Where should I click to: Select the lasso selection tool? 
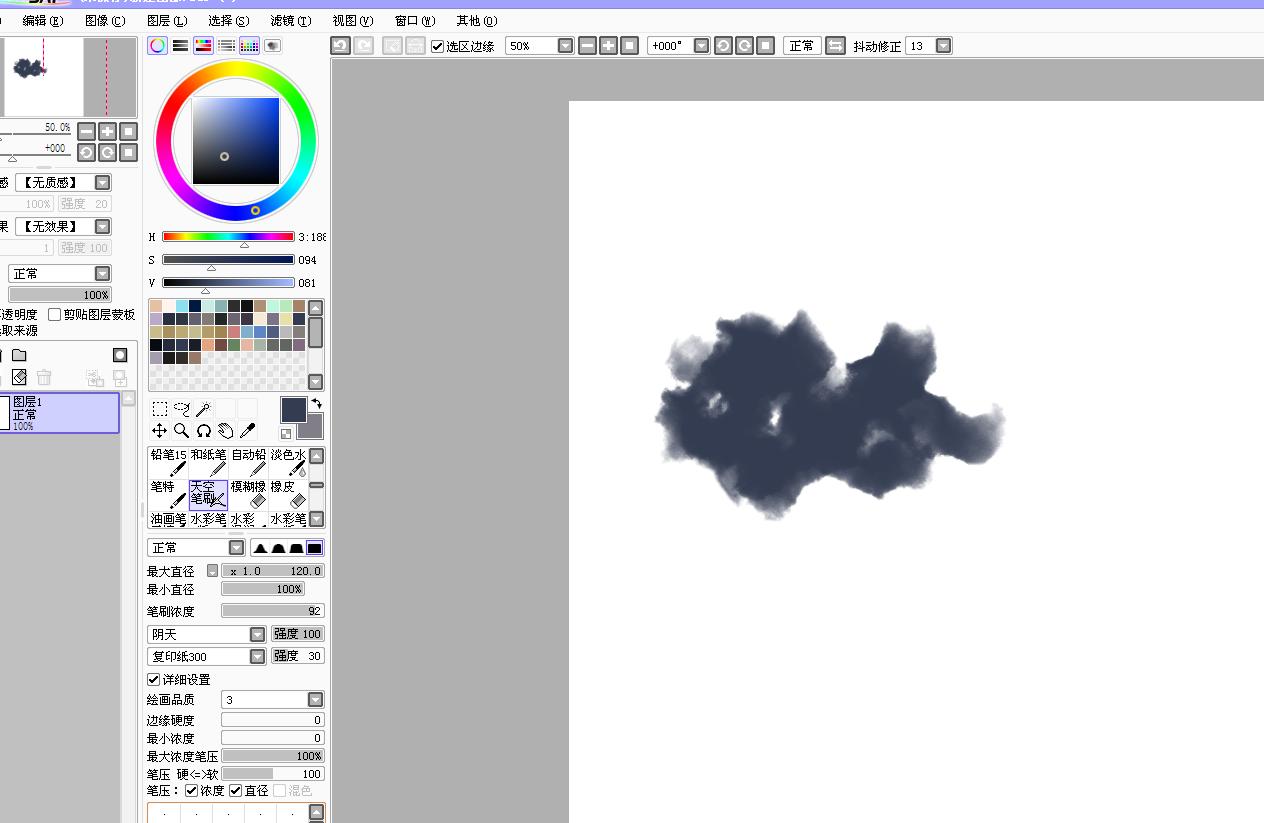click(x=182, y=409)
